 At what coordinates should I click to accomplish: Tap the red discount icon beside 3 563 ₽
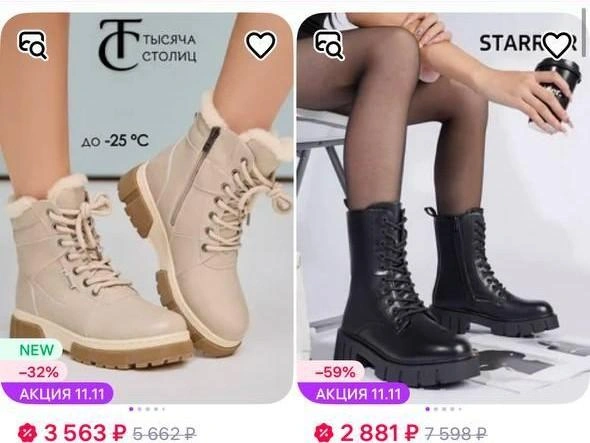[28, 433]
